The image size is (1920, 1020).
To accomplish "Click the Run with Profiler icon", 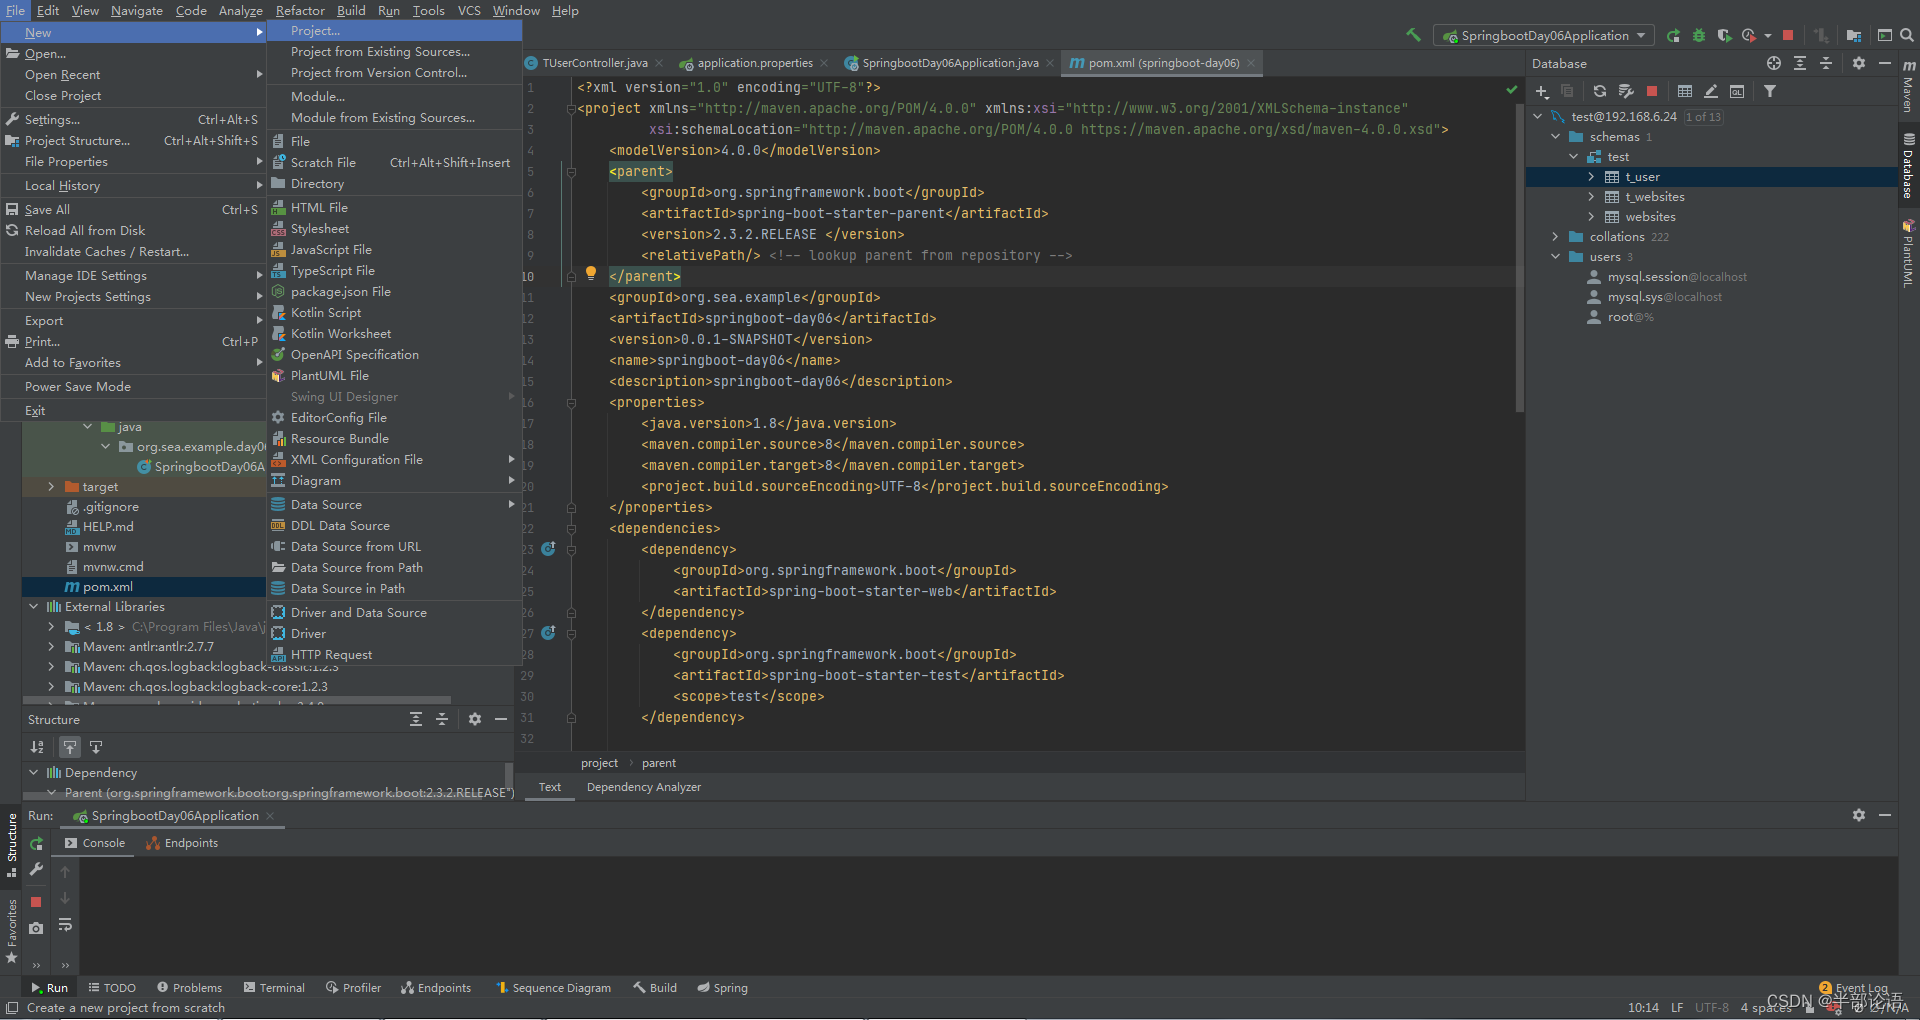I will click(x=1749, y=35).
